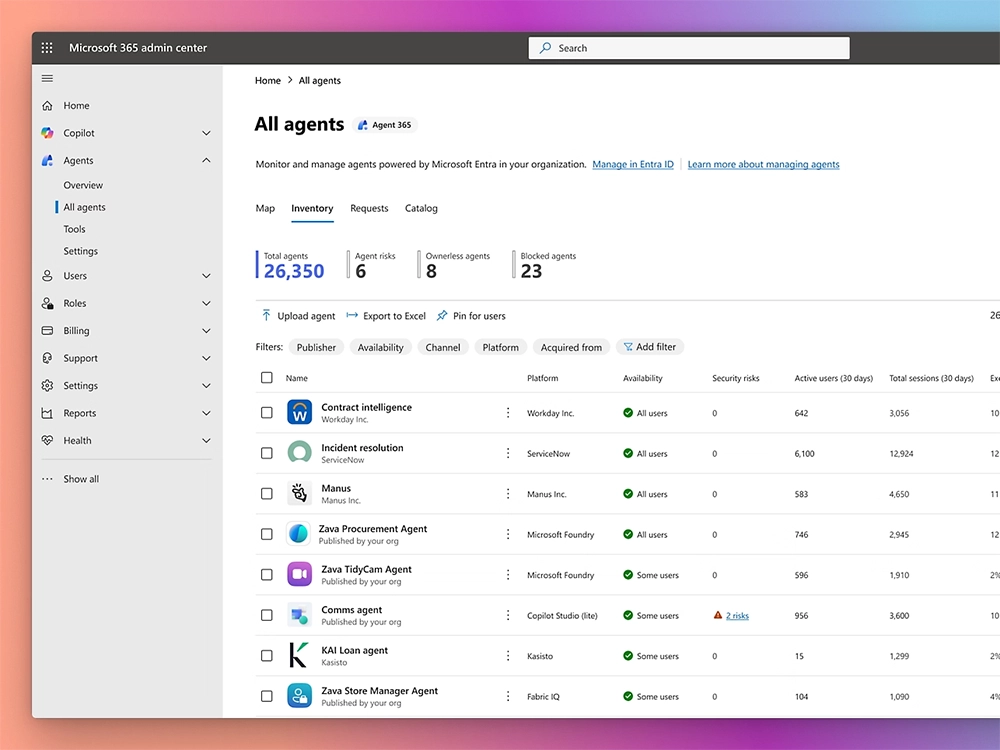Open more options for Zava Store Manager Agent
This screenshot has width=1000, height=750.
pos(508,696)
